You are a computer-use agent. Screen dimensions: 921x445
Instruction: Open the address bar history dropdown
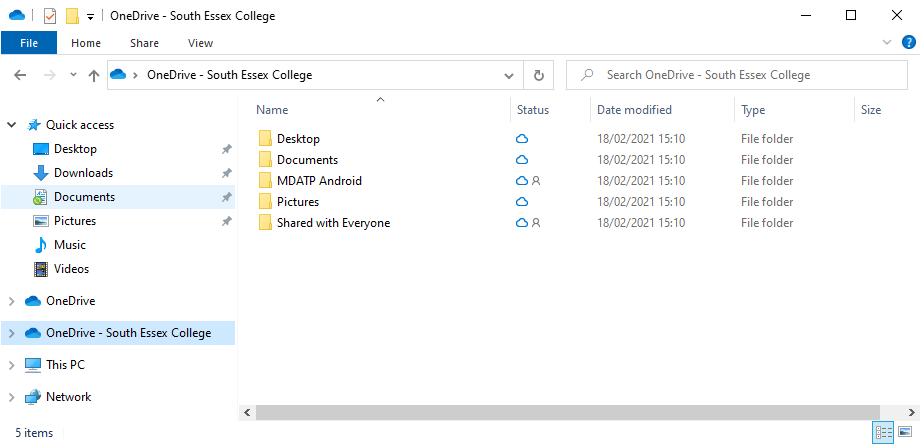pyautogui.click(x=509, y=75)
